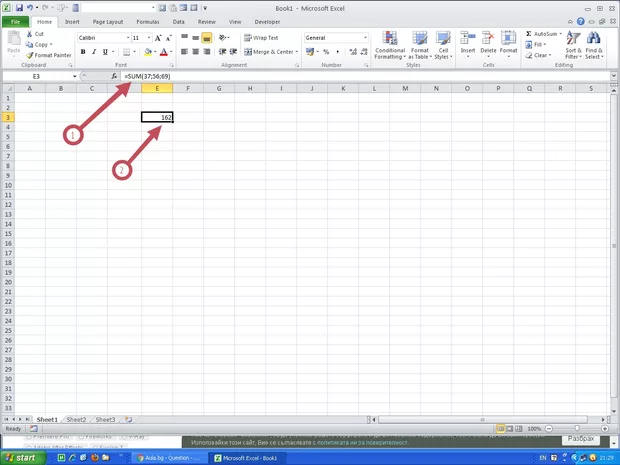Switch to Page Layout view icon in status bar
The width and height of the screenshot is (620, 465).
(x=510, y=429)
